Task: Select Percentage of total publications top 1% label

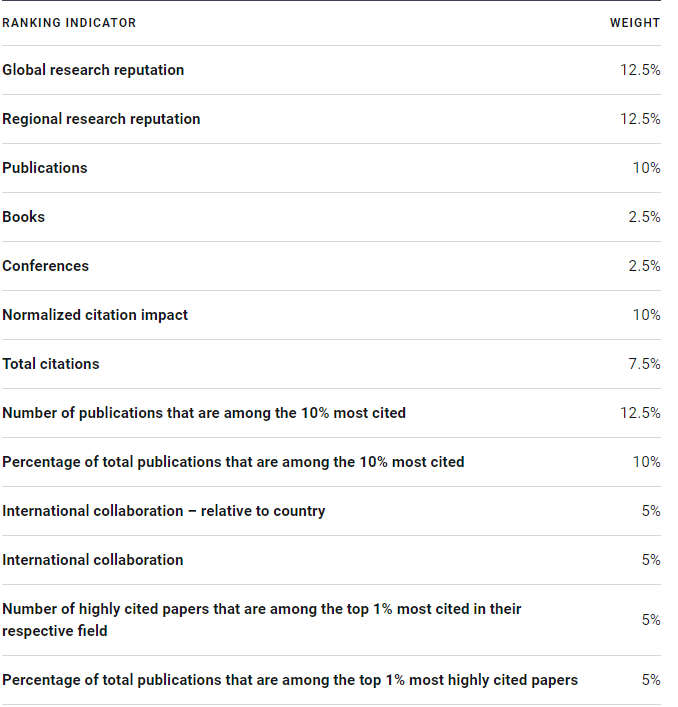Action: coord(290,680)
